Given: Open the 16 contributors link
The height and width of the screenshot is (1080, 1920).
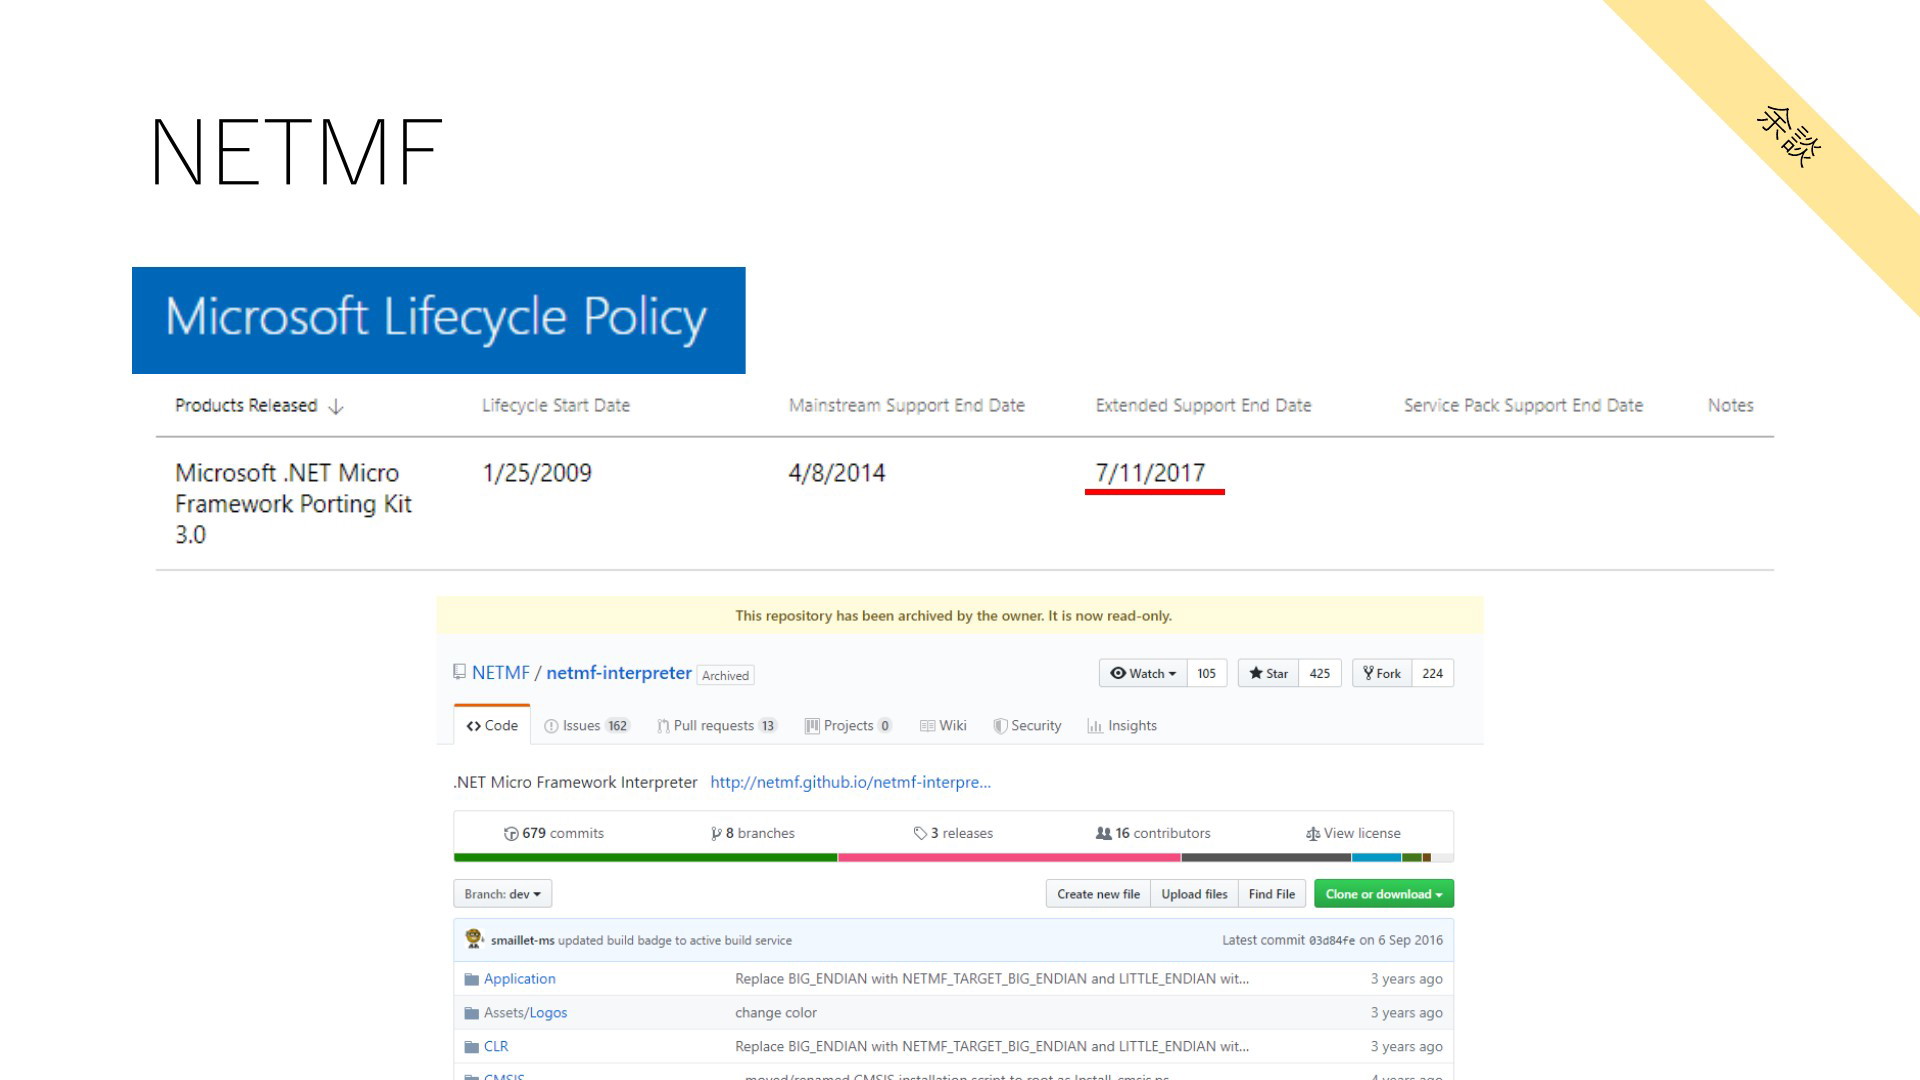Looking at the screenshot, I should pos(1153,833).
